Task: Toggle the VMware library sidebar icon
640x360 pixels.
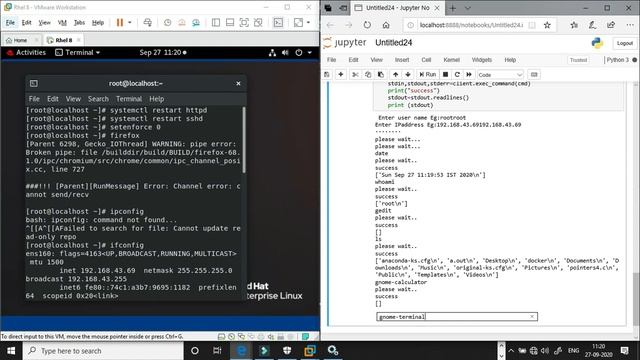Action: [216, 22]
